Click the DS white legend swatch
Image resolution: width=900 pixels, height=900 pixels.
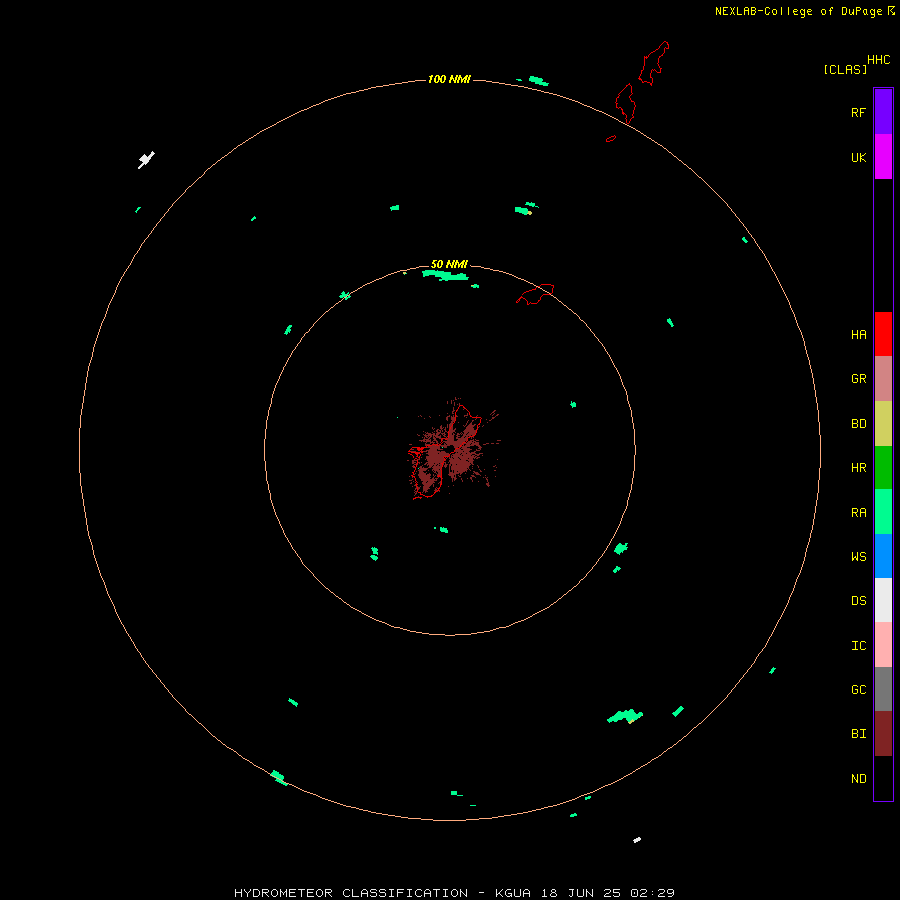[883, 600]
